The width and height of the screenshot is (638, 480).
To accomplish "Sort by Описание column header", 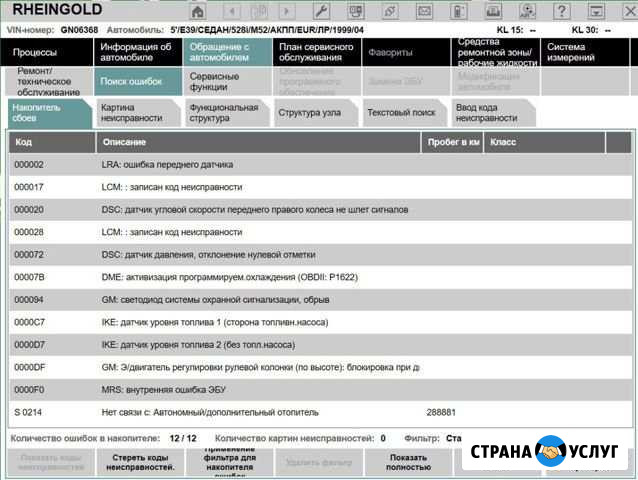I will point(258,142).
